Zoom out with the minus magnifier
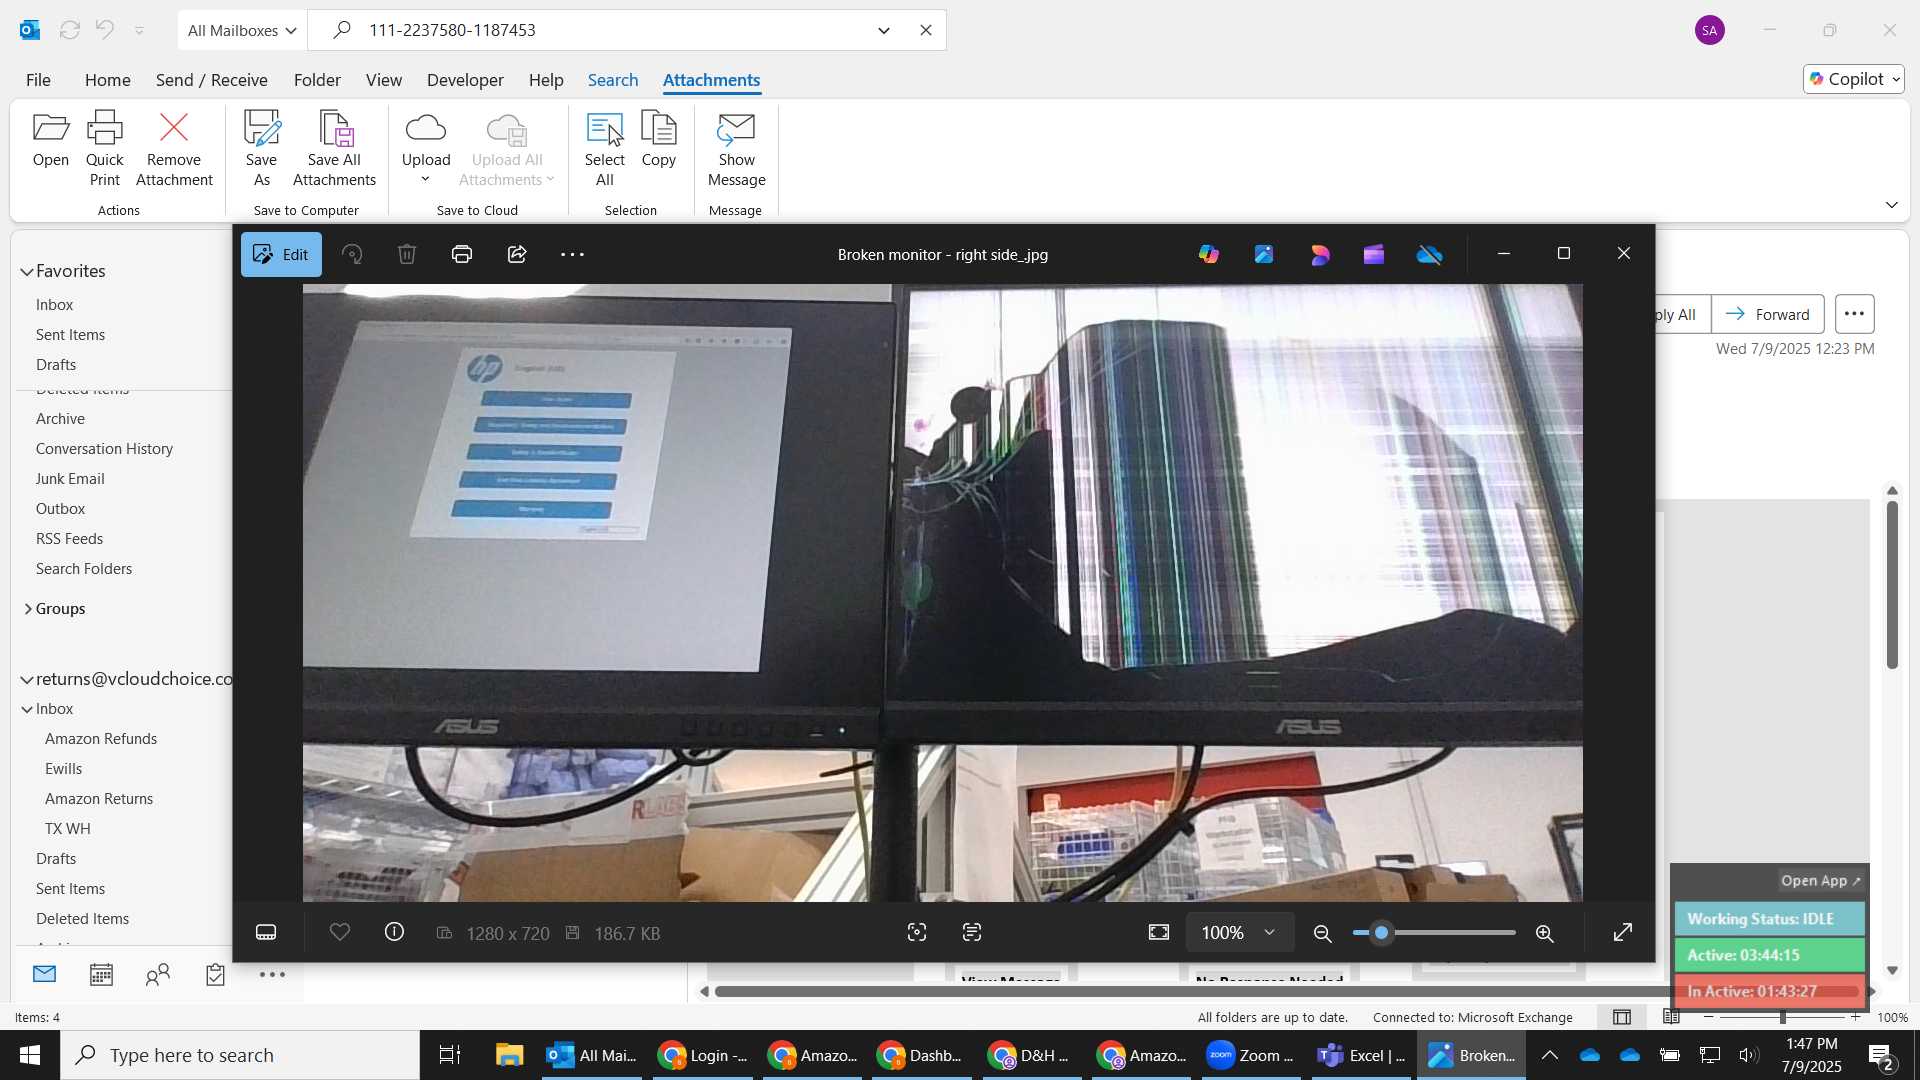The image size is (1920, 1080). coord(1322,933)
